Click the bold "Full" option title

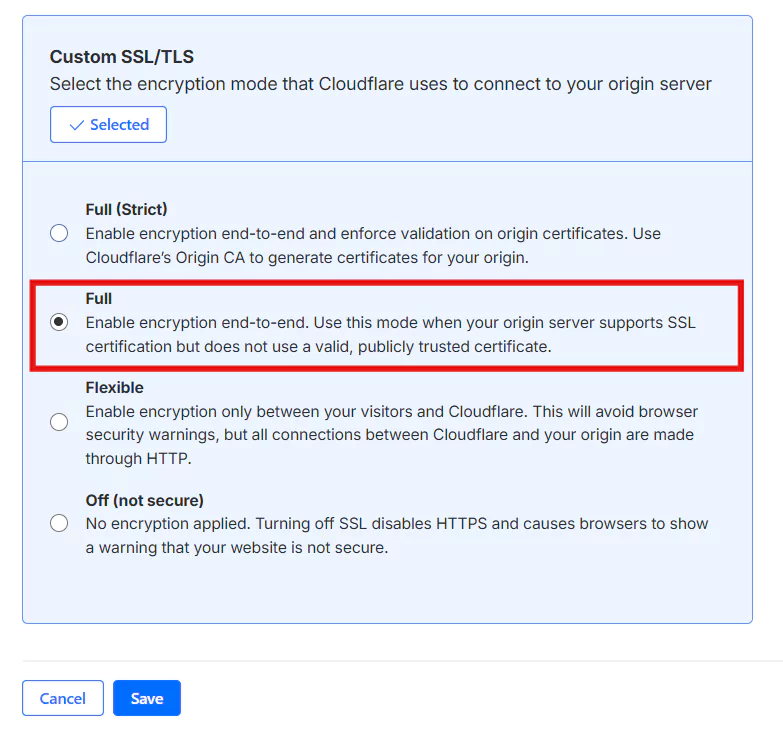click(x=99, y=298)
